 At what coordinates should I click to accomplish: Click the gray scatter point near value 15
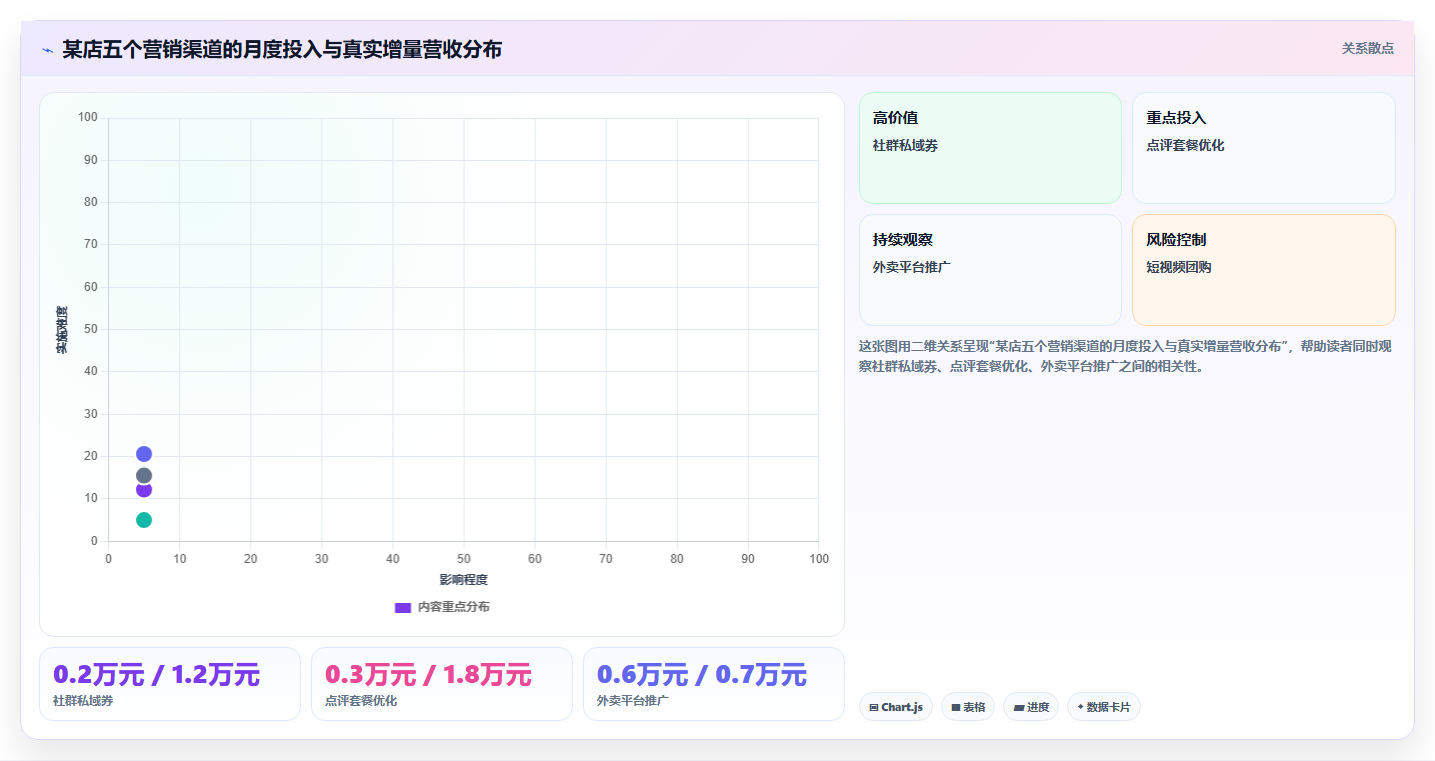pos(144,476)
